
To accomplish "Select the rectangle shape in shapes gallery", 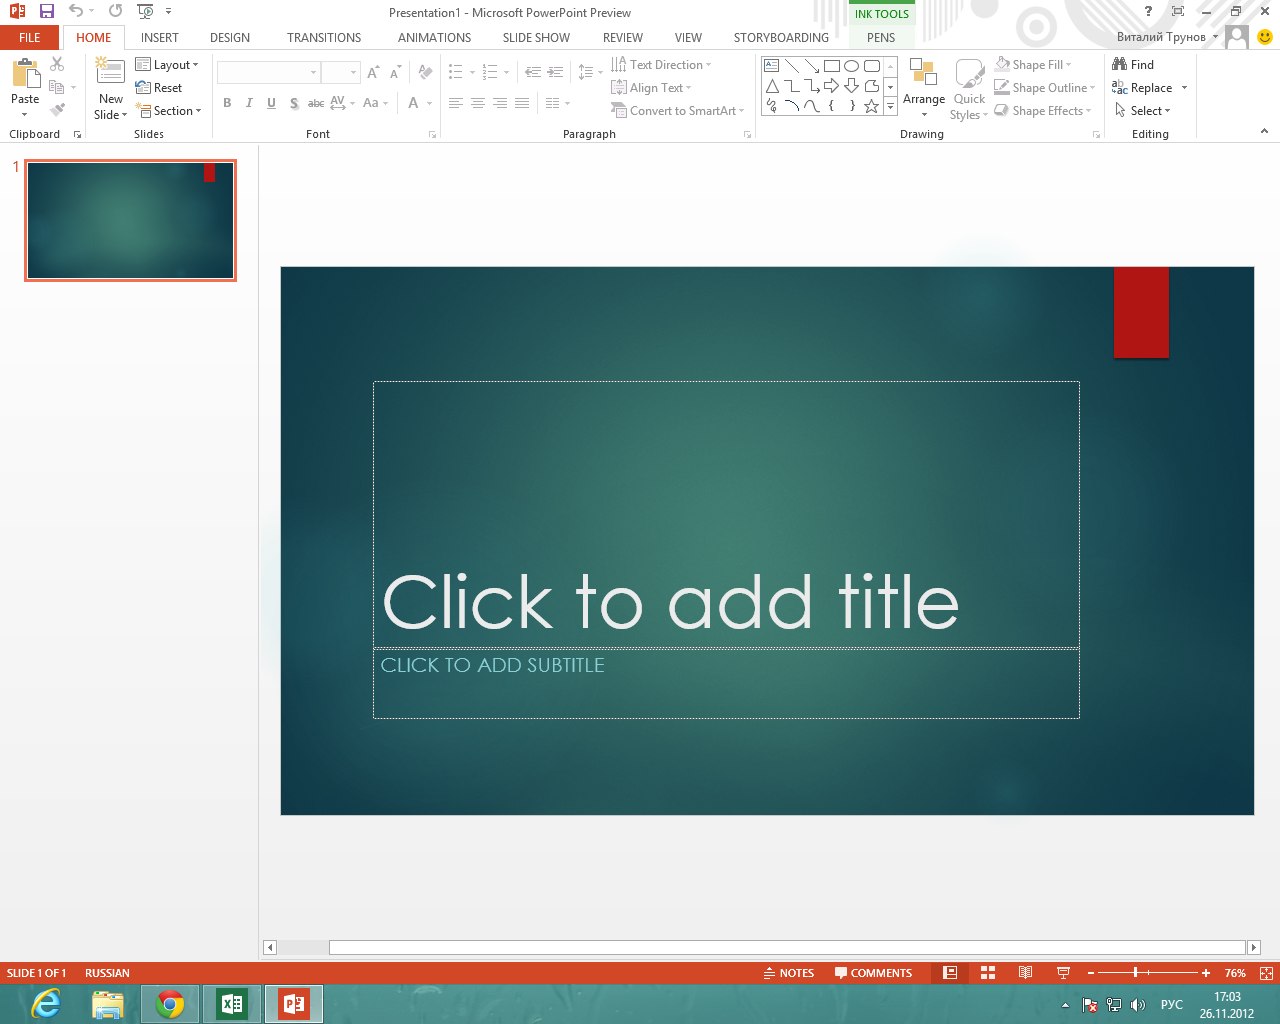I will pos(832,66).
